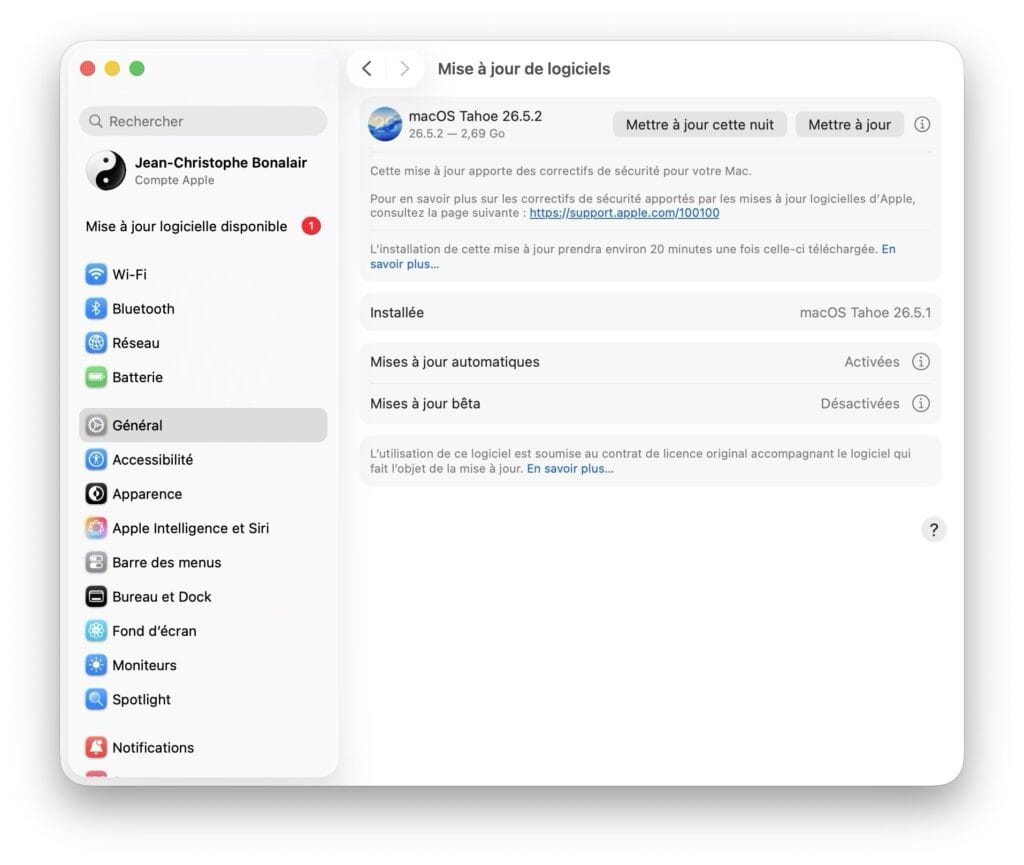The width and height of the screenshot is (1024, 865).
Task: Click En savoir plus about licence contract
Action: (x=570, y=469)
